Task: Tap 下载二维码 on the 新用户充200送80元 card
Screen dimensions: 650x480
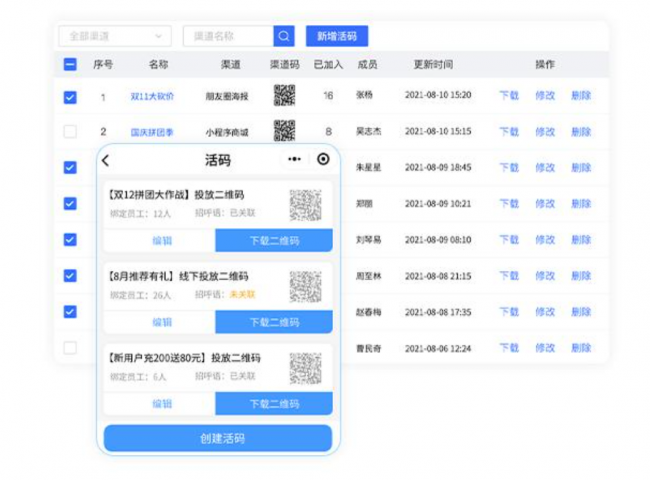Action: tap(274, 404)
